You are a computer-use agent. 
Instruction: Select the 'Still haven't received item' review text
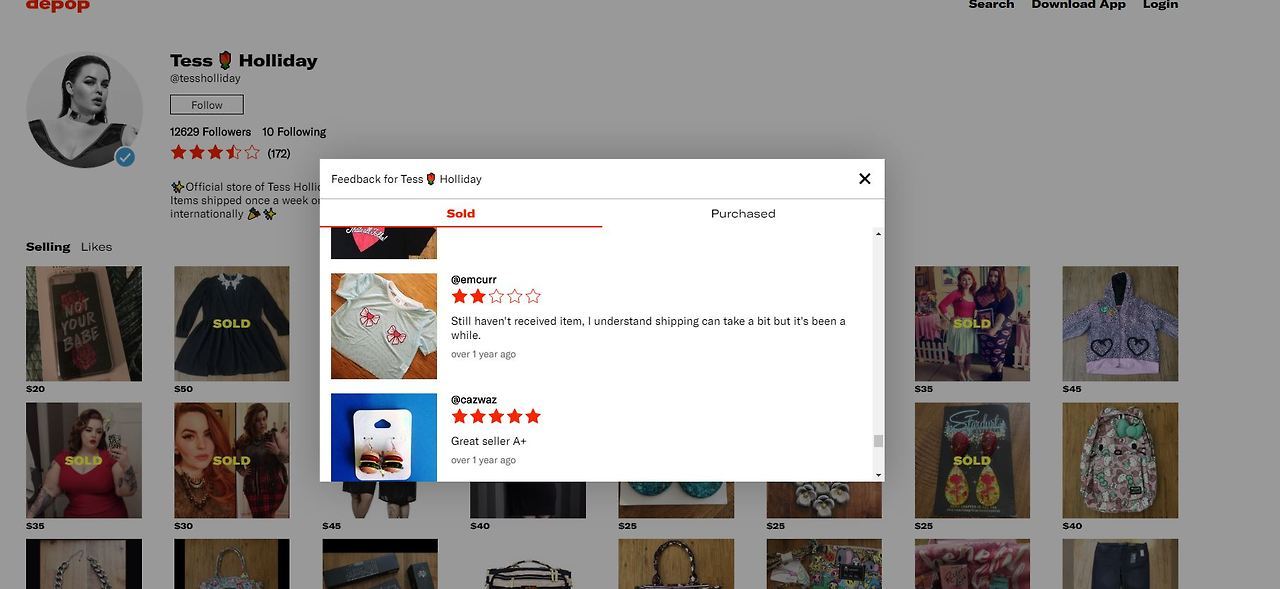648,328
